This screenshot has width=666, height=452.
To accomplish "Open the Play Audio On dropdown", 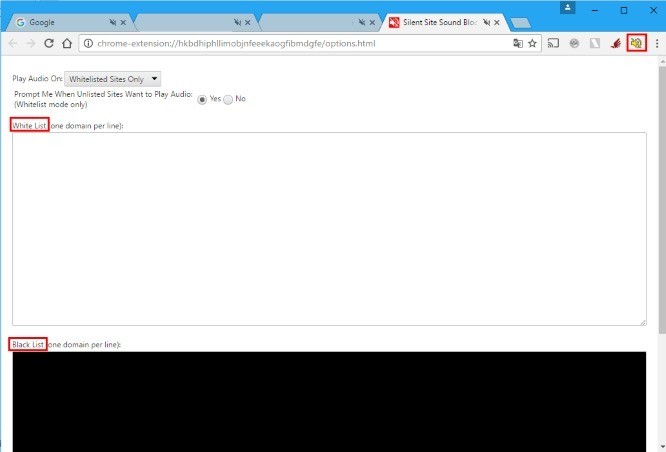I will tap(112, 78).
